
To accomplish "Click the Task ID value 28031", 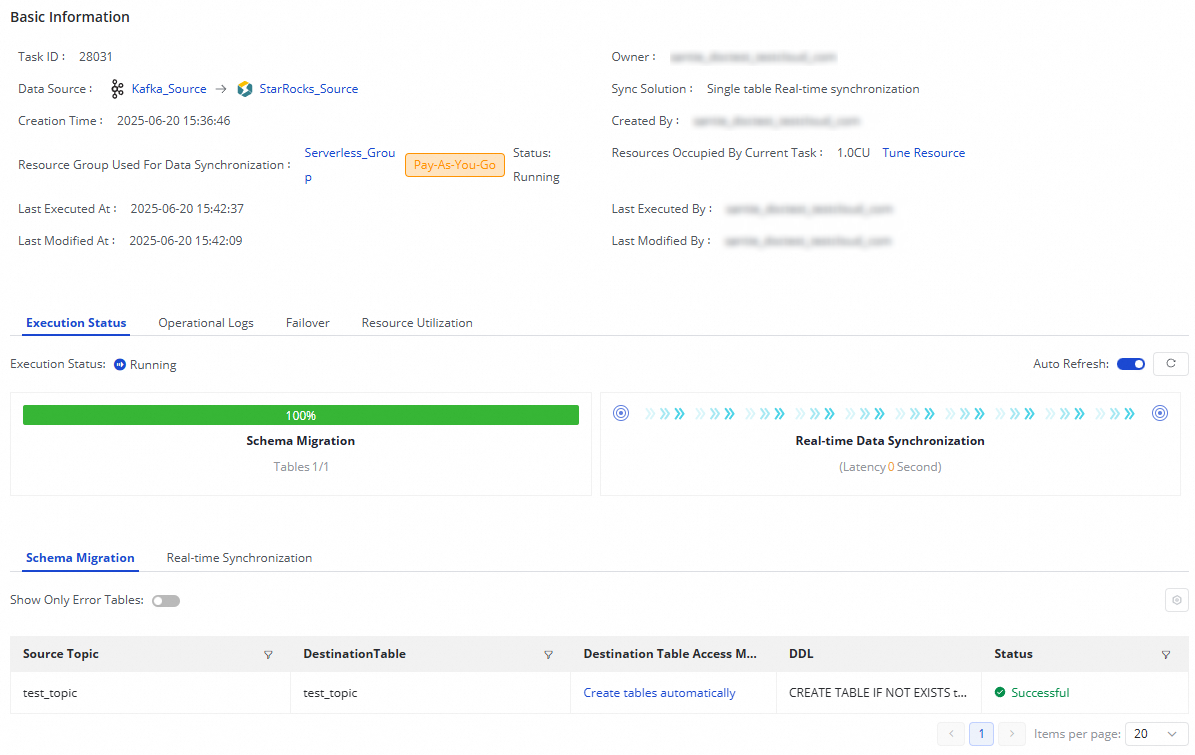I will [x=96, y=57].
